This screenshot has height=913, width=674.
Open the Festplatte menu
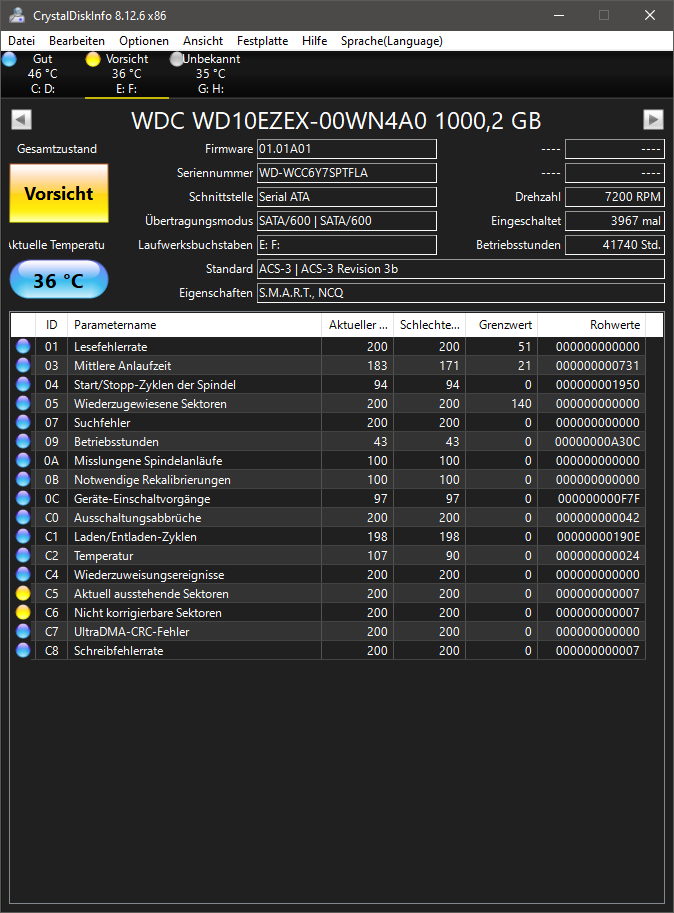pos(262,41)
